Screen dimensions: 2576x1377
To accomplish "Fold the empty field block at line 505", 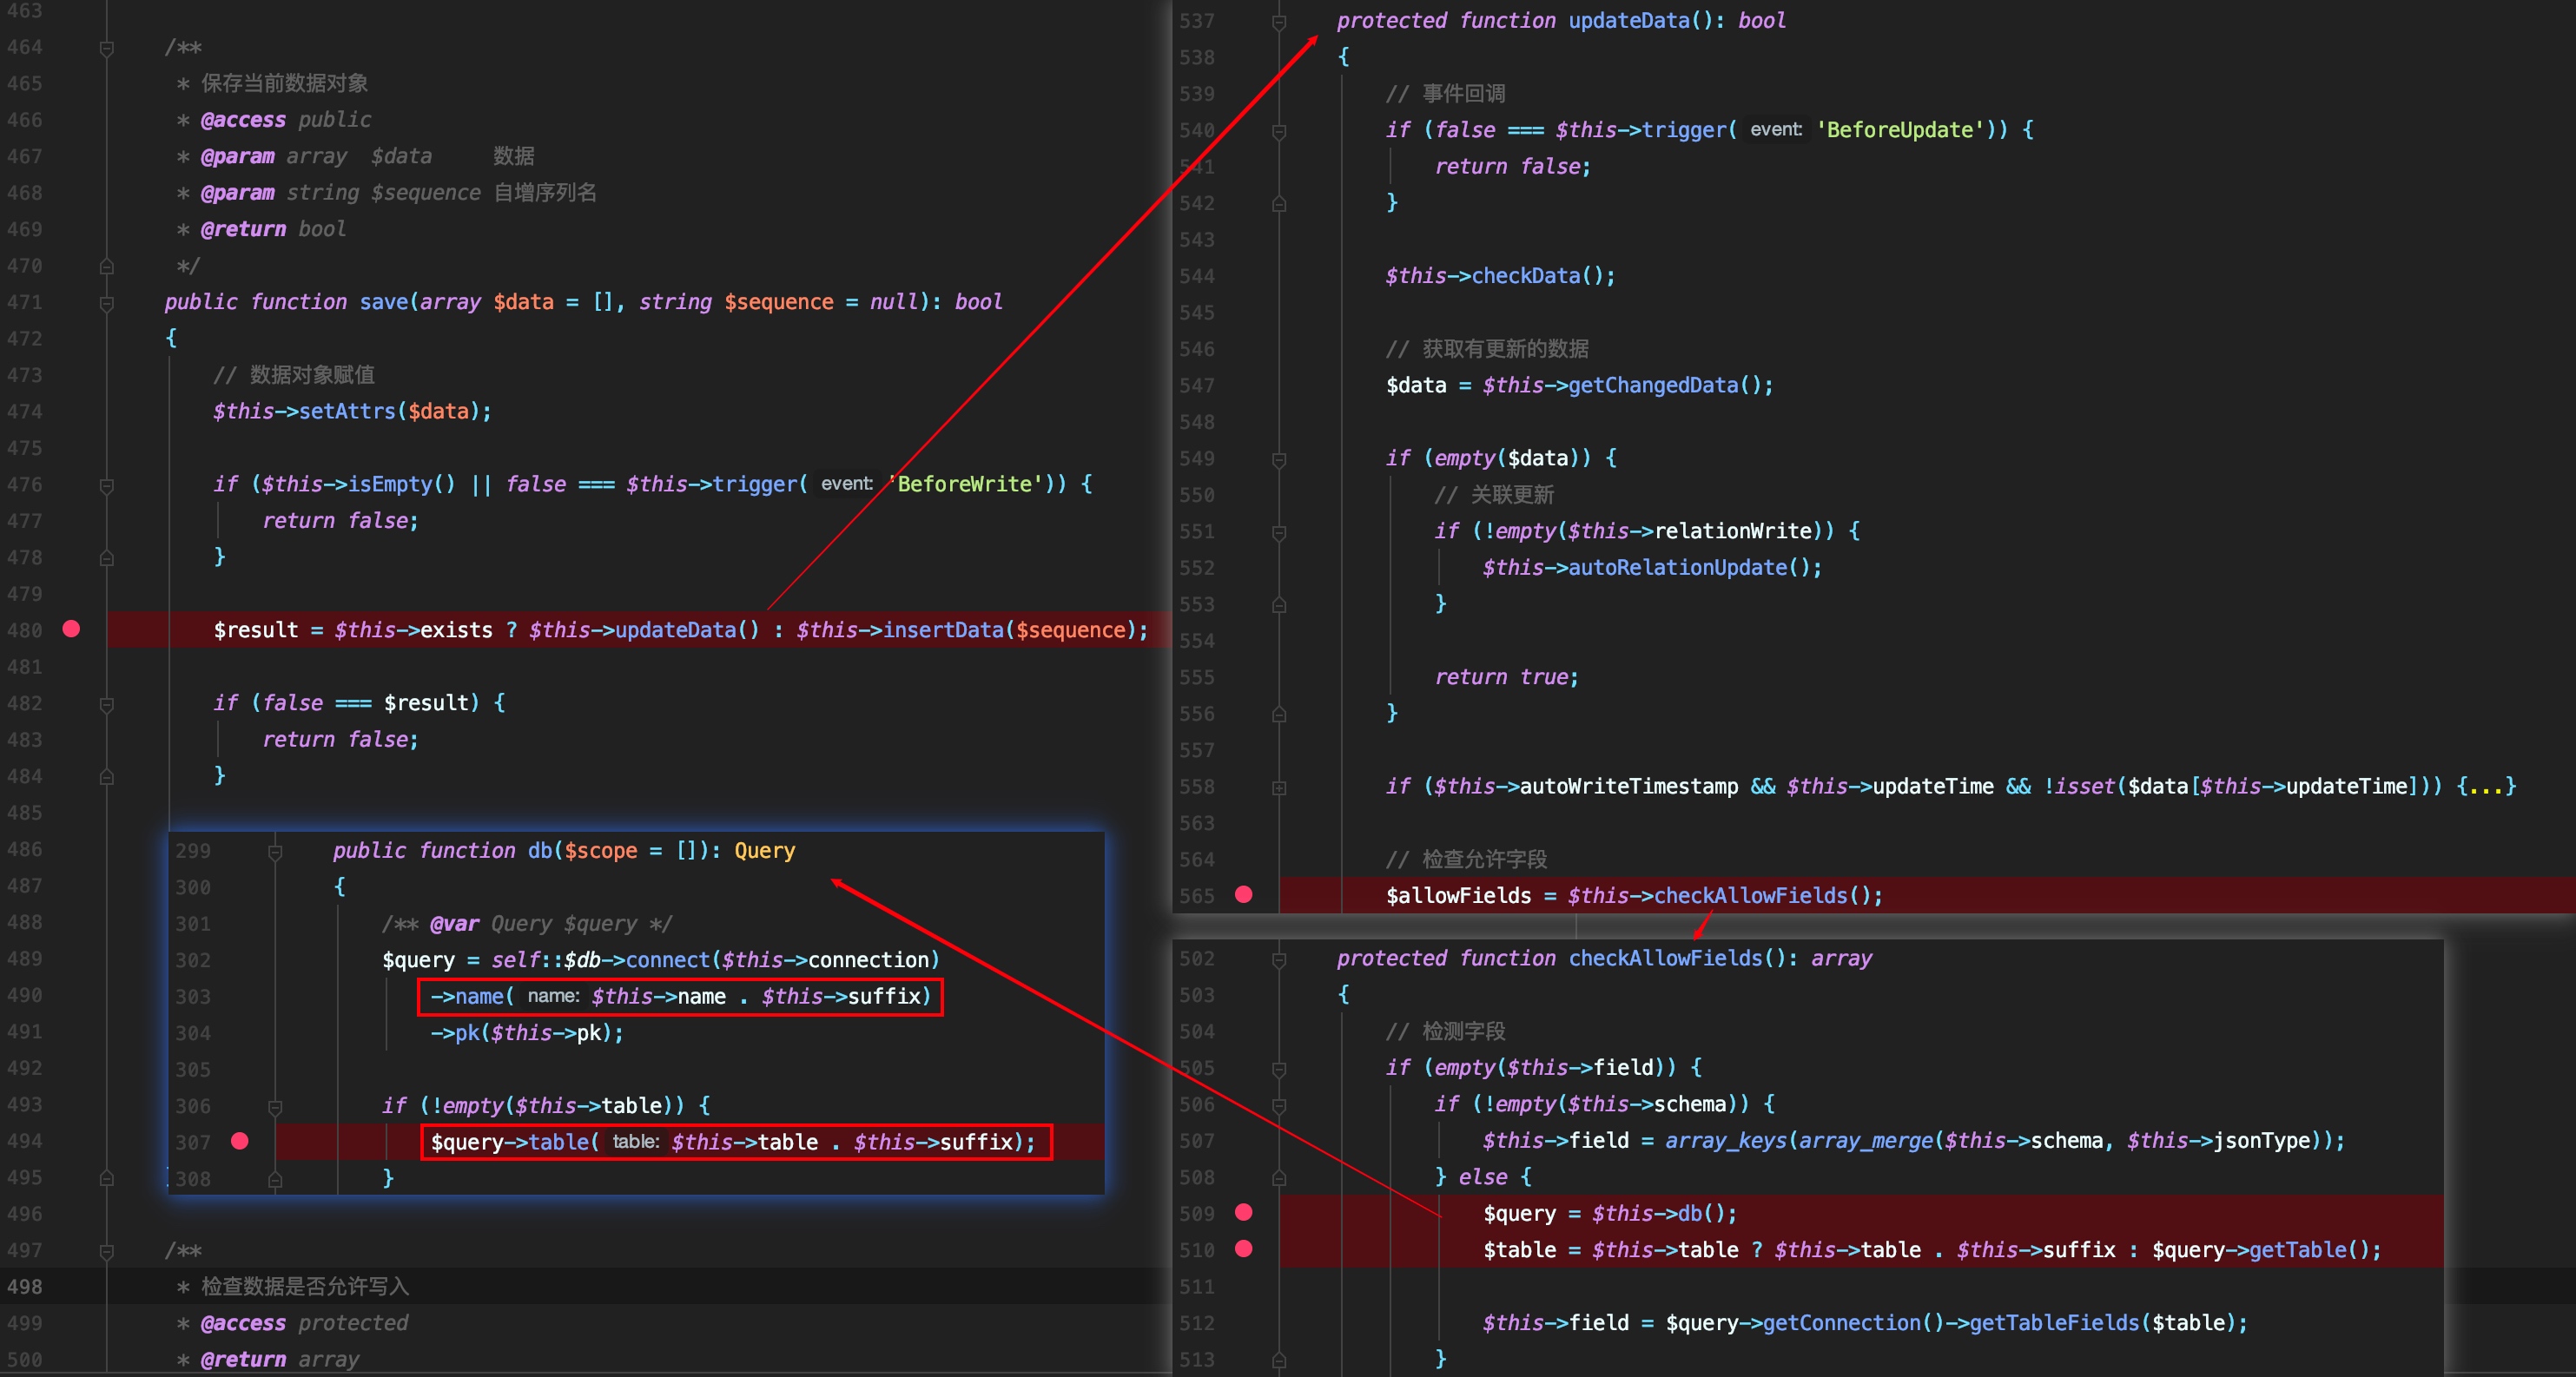I will pos(1279,1069).
